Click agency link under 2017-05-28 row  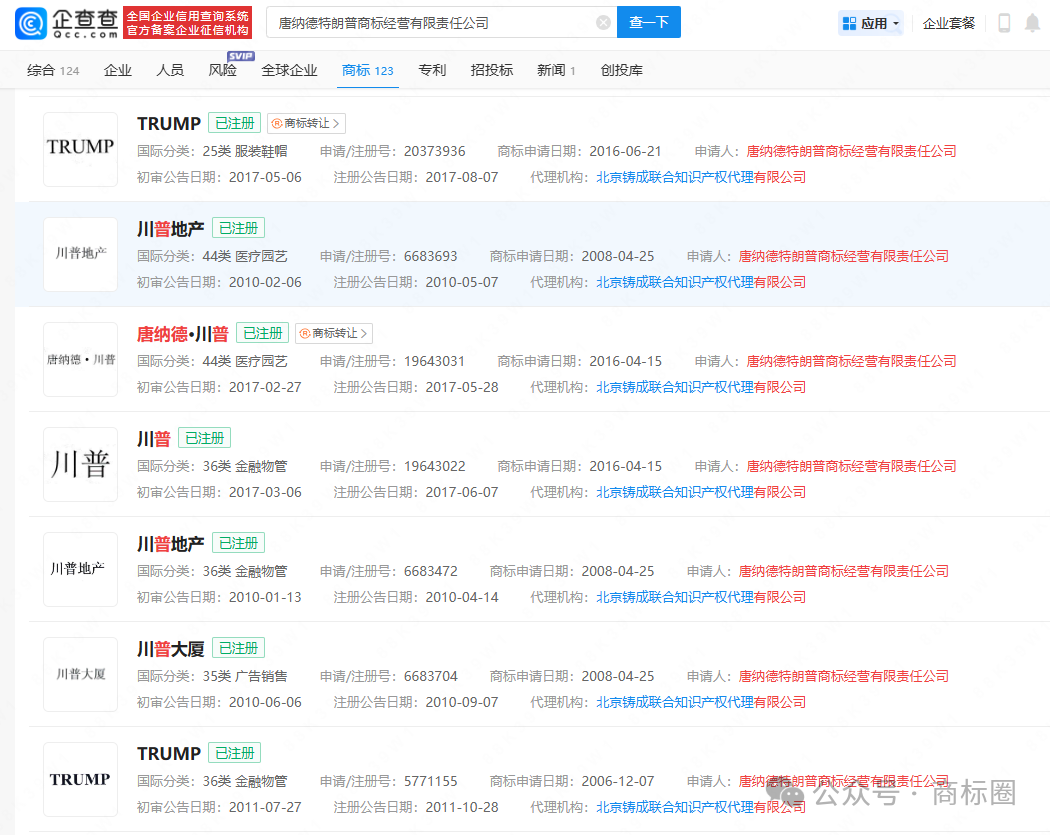(x=701, y=388)
